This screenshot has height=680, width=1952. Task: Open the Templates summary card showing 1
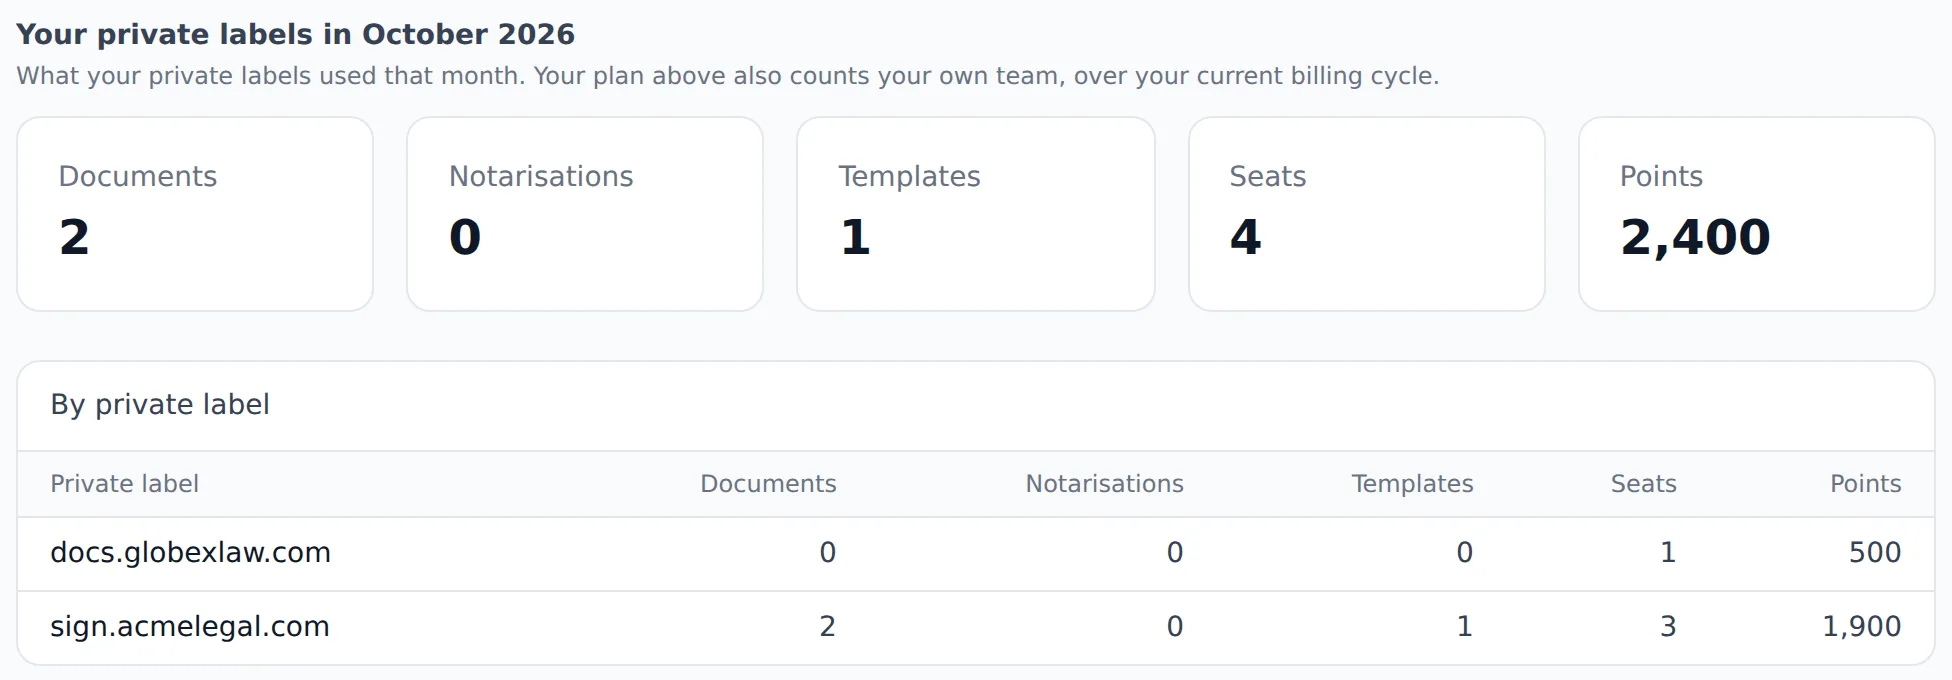976,214
